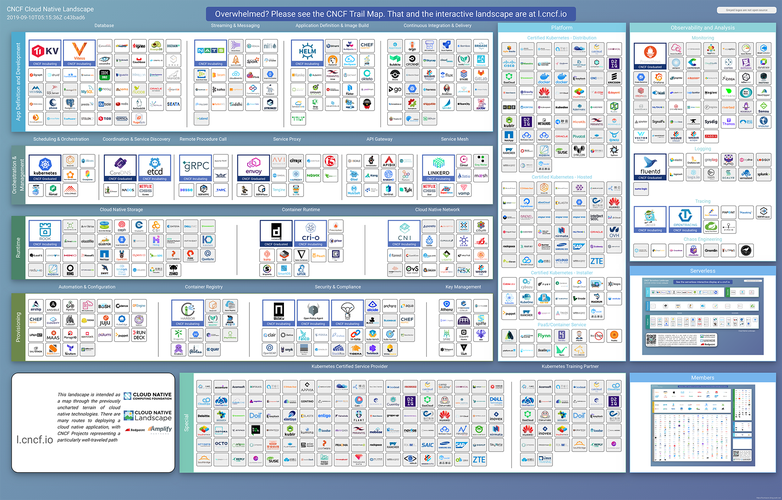Click the Kubernetes Training Partner label
This screenshot has width=782, height=500.
tap(570, 366)
